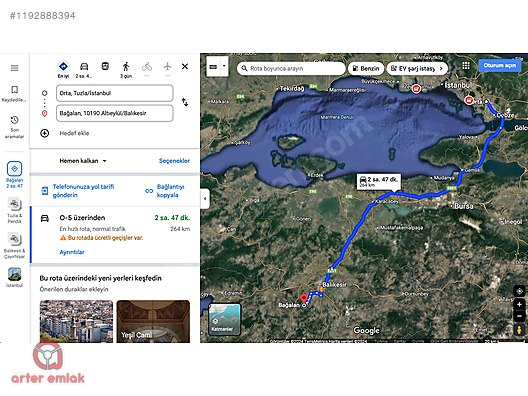Select the driving travel mode

pos(84,70)
